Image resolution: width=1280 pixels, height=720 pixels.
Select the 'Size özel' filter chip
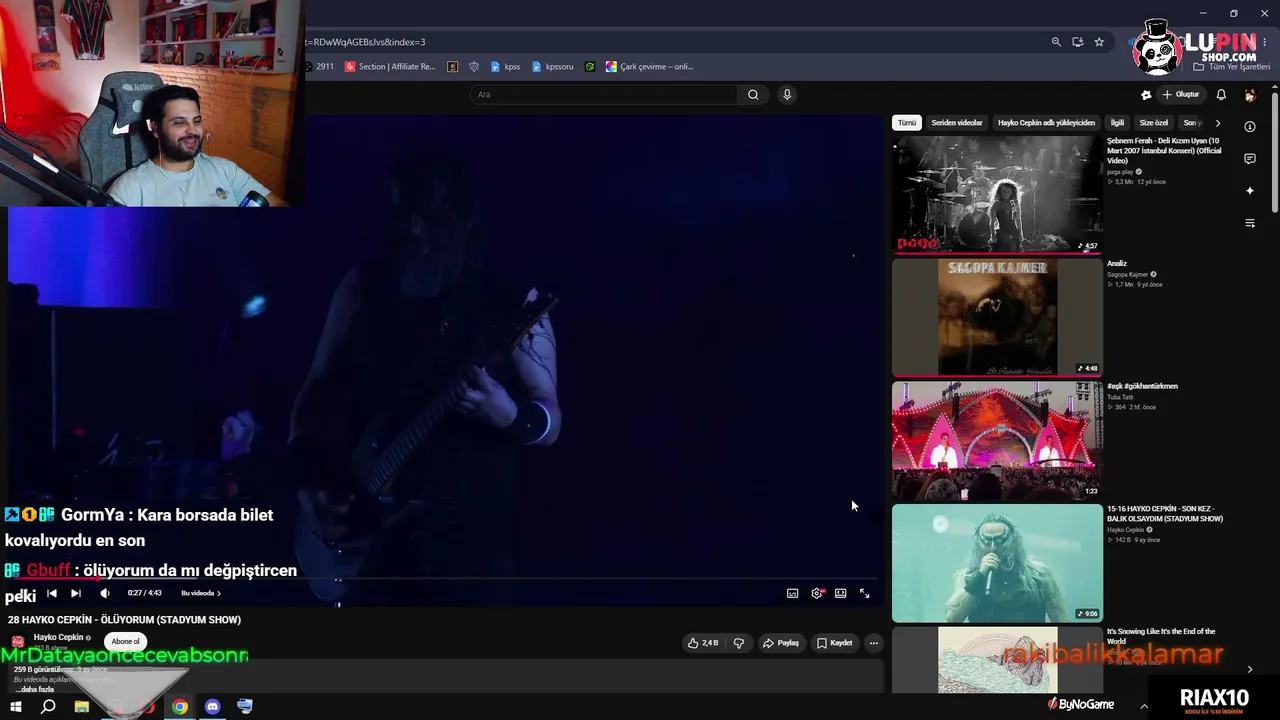point(1154,123)
